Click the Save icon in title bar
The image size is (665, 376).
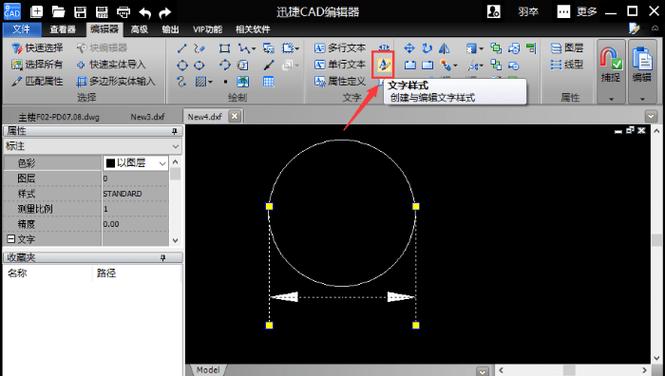click(80, 12)
